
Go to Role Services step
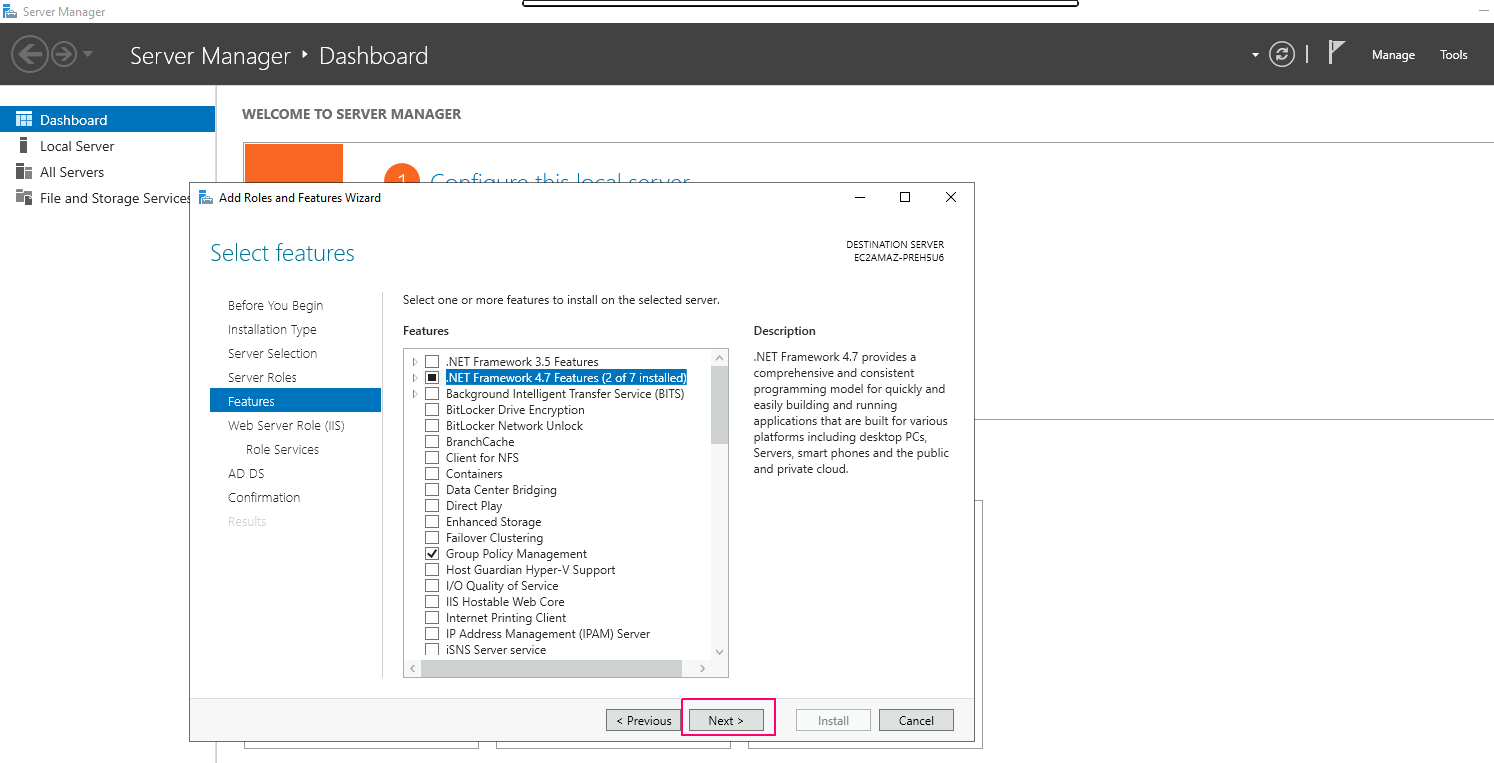point(282,449)
